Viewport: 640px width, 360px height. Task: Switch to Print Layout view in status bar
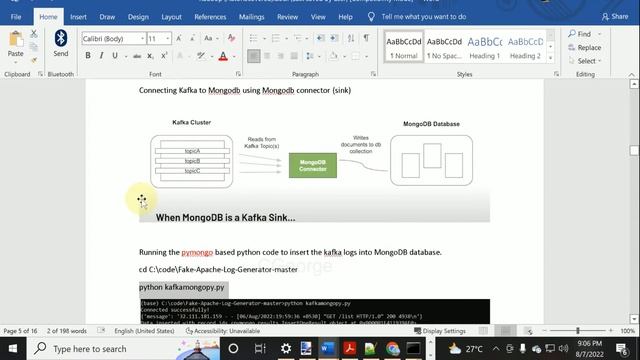506,331
